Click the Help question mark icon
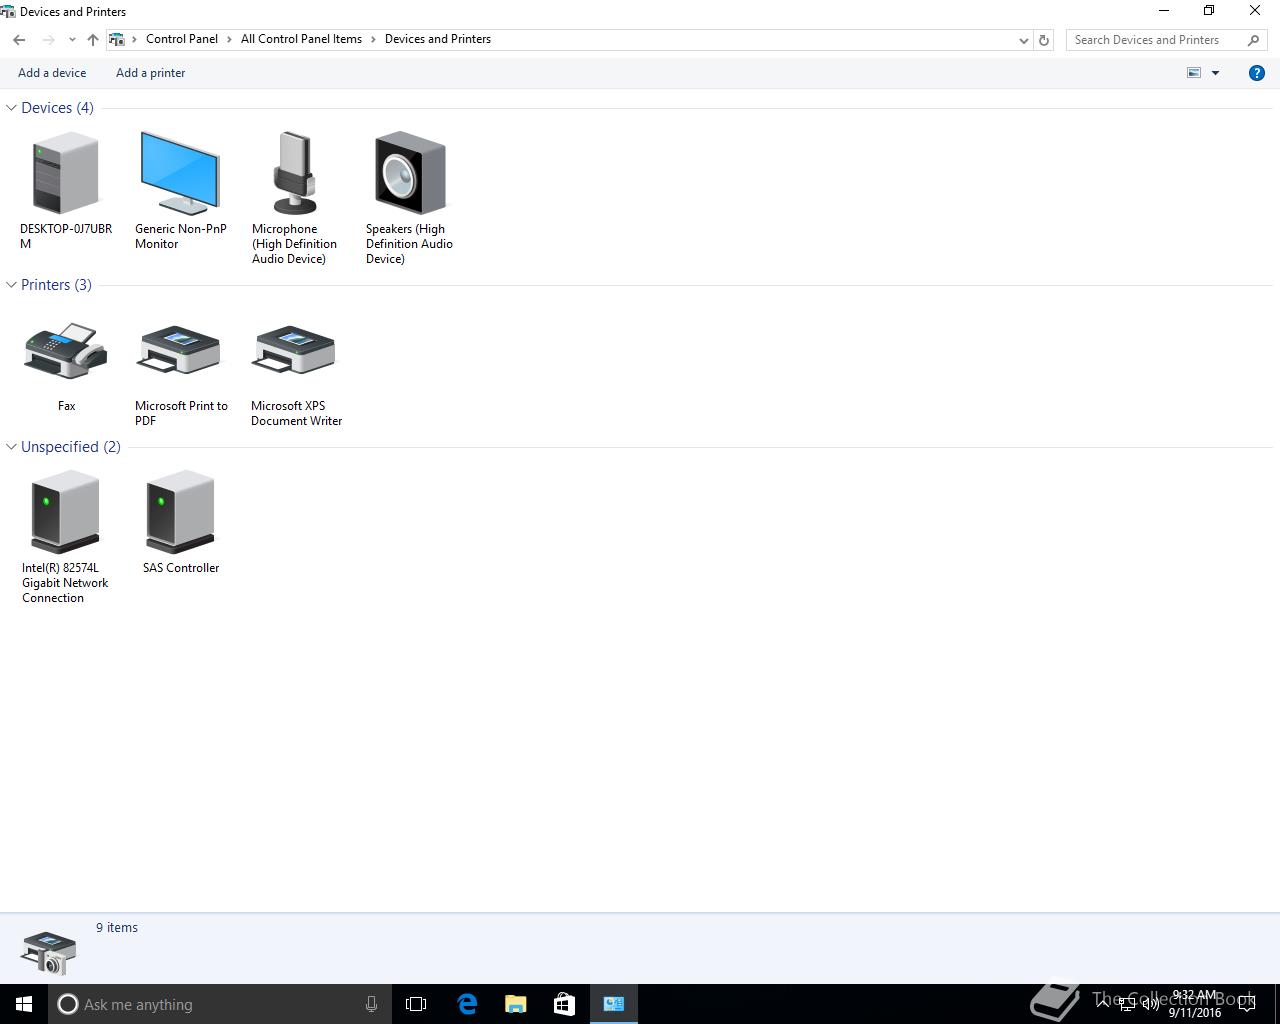The width and height of the screenshot is (1280, 1024). coord(1257,73)
